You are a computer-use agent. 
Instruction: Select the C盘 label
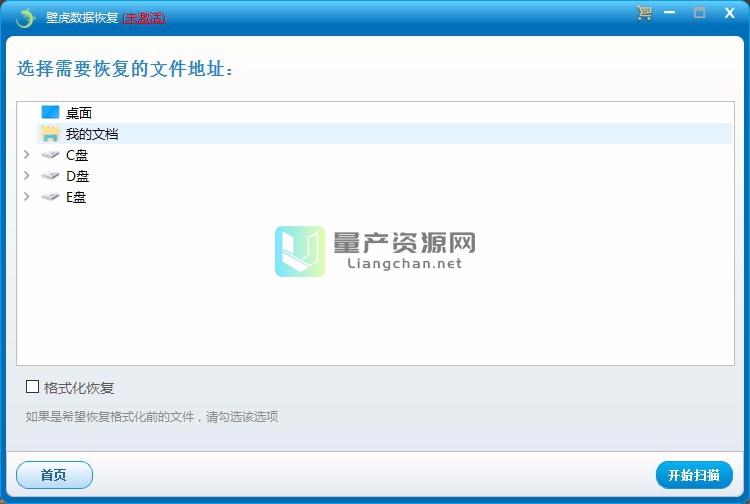pos(77,155)
